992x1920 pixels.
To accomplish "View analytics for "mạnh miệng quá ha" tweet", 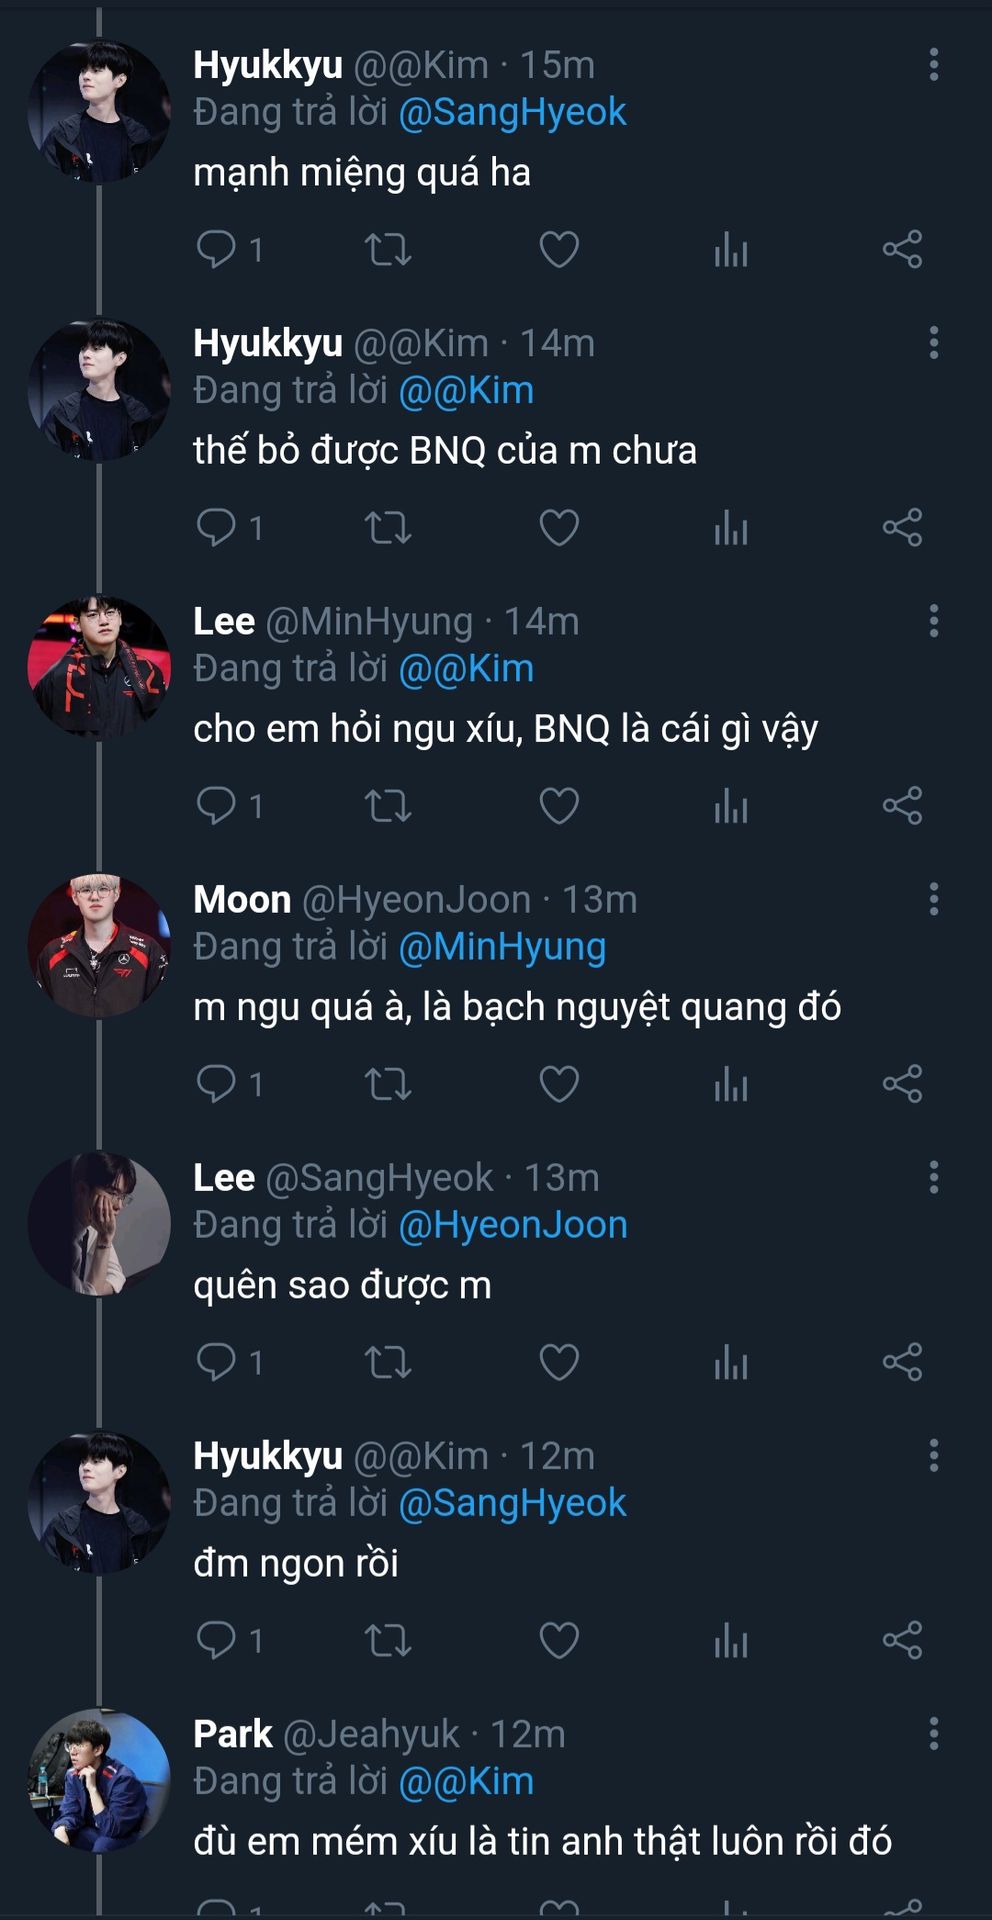I will coord(731,250).
